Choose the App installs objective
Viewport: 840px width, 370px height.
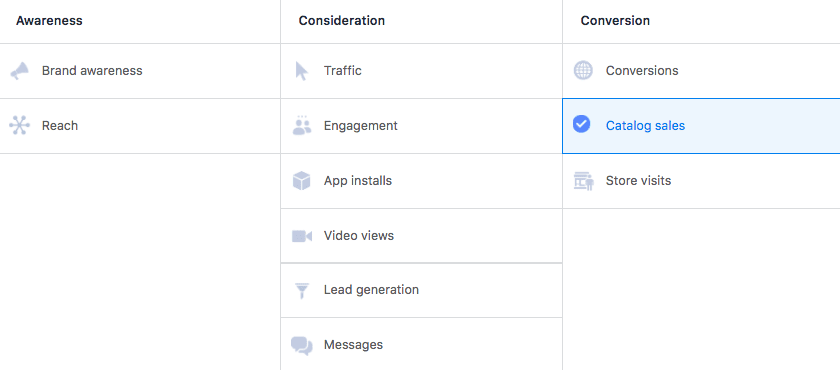click(422, 181)
